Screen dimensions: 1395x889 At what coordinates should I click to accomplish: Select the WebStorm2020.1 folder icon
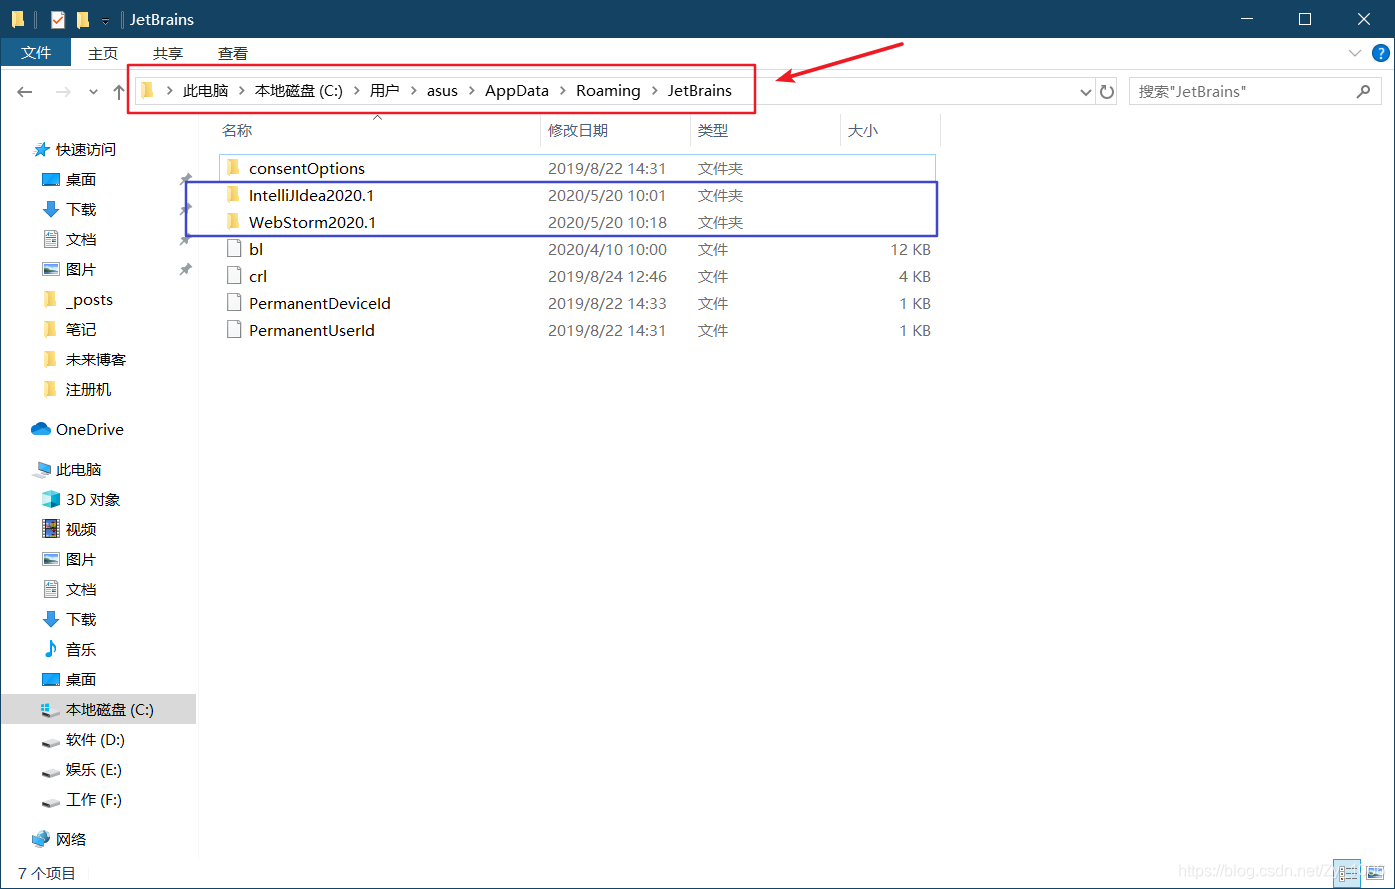click(x=233, y=222)
